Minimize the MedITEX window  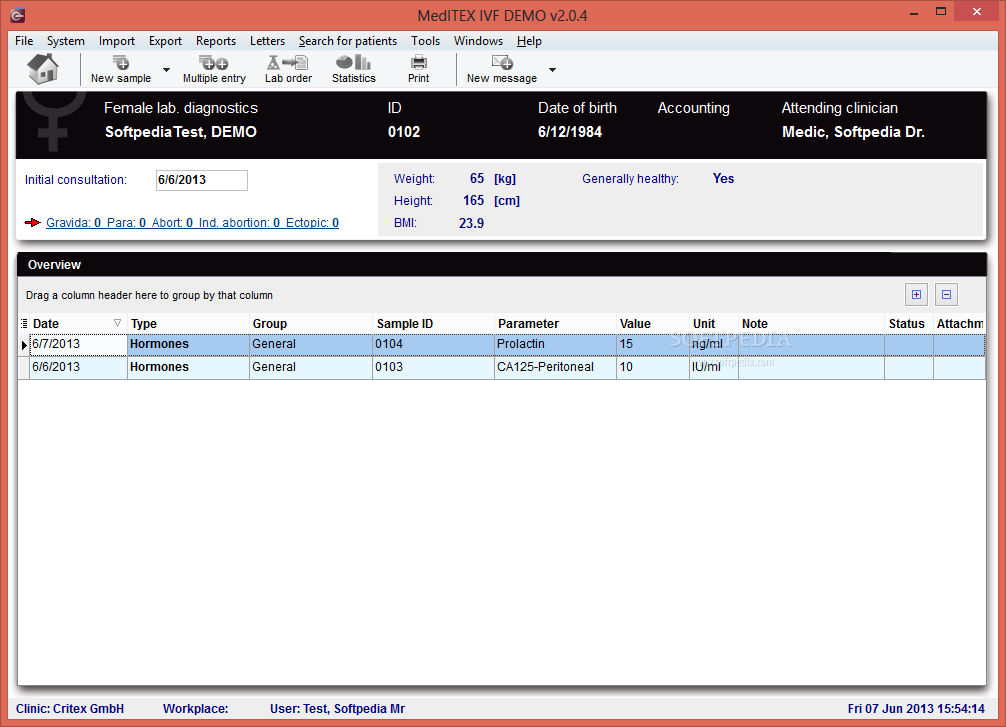click(914, 12)
